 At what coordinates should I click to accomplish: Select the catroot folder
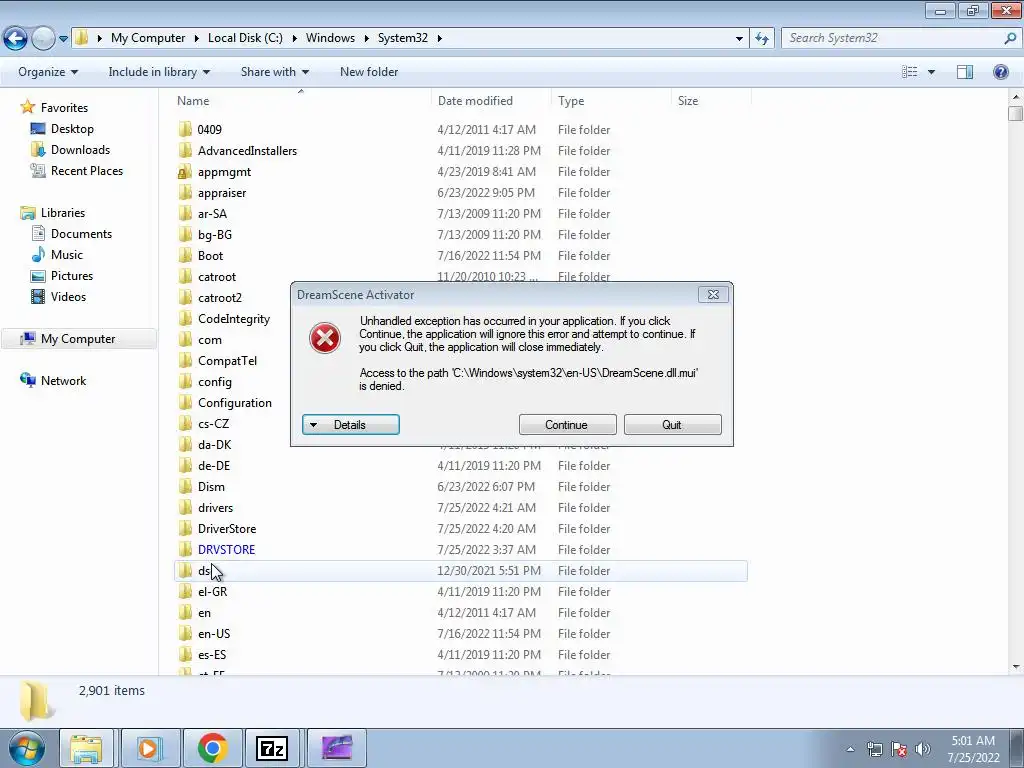click(x=217, y=276)
